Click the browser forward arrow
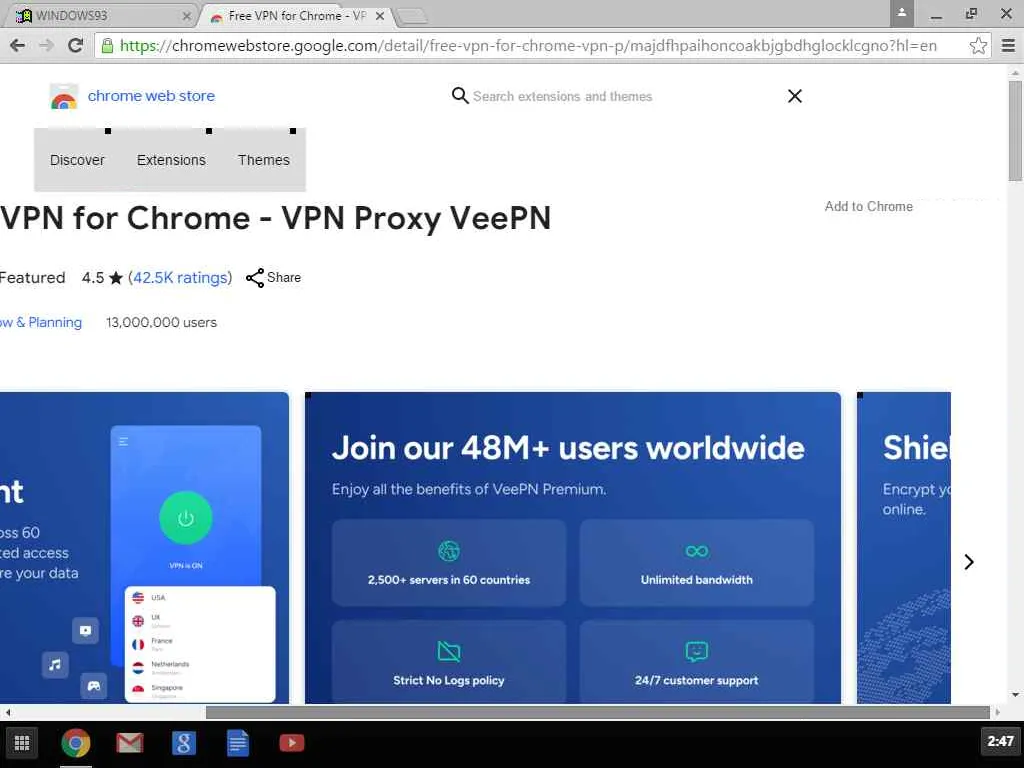1024x768 pixels. [x=46, y=45]
